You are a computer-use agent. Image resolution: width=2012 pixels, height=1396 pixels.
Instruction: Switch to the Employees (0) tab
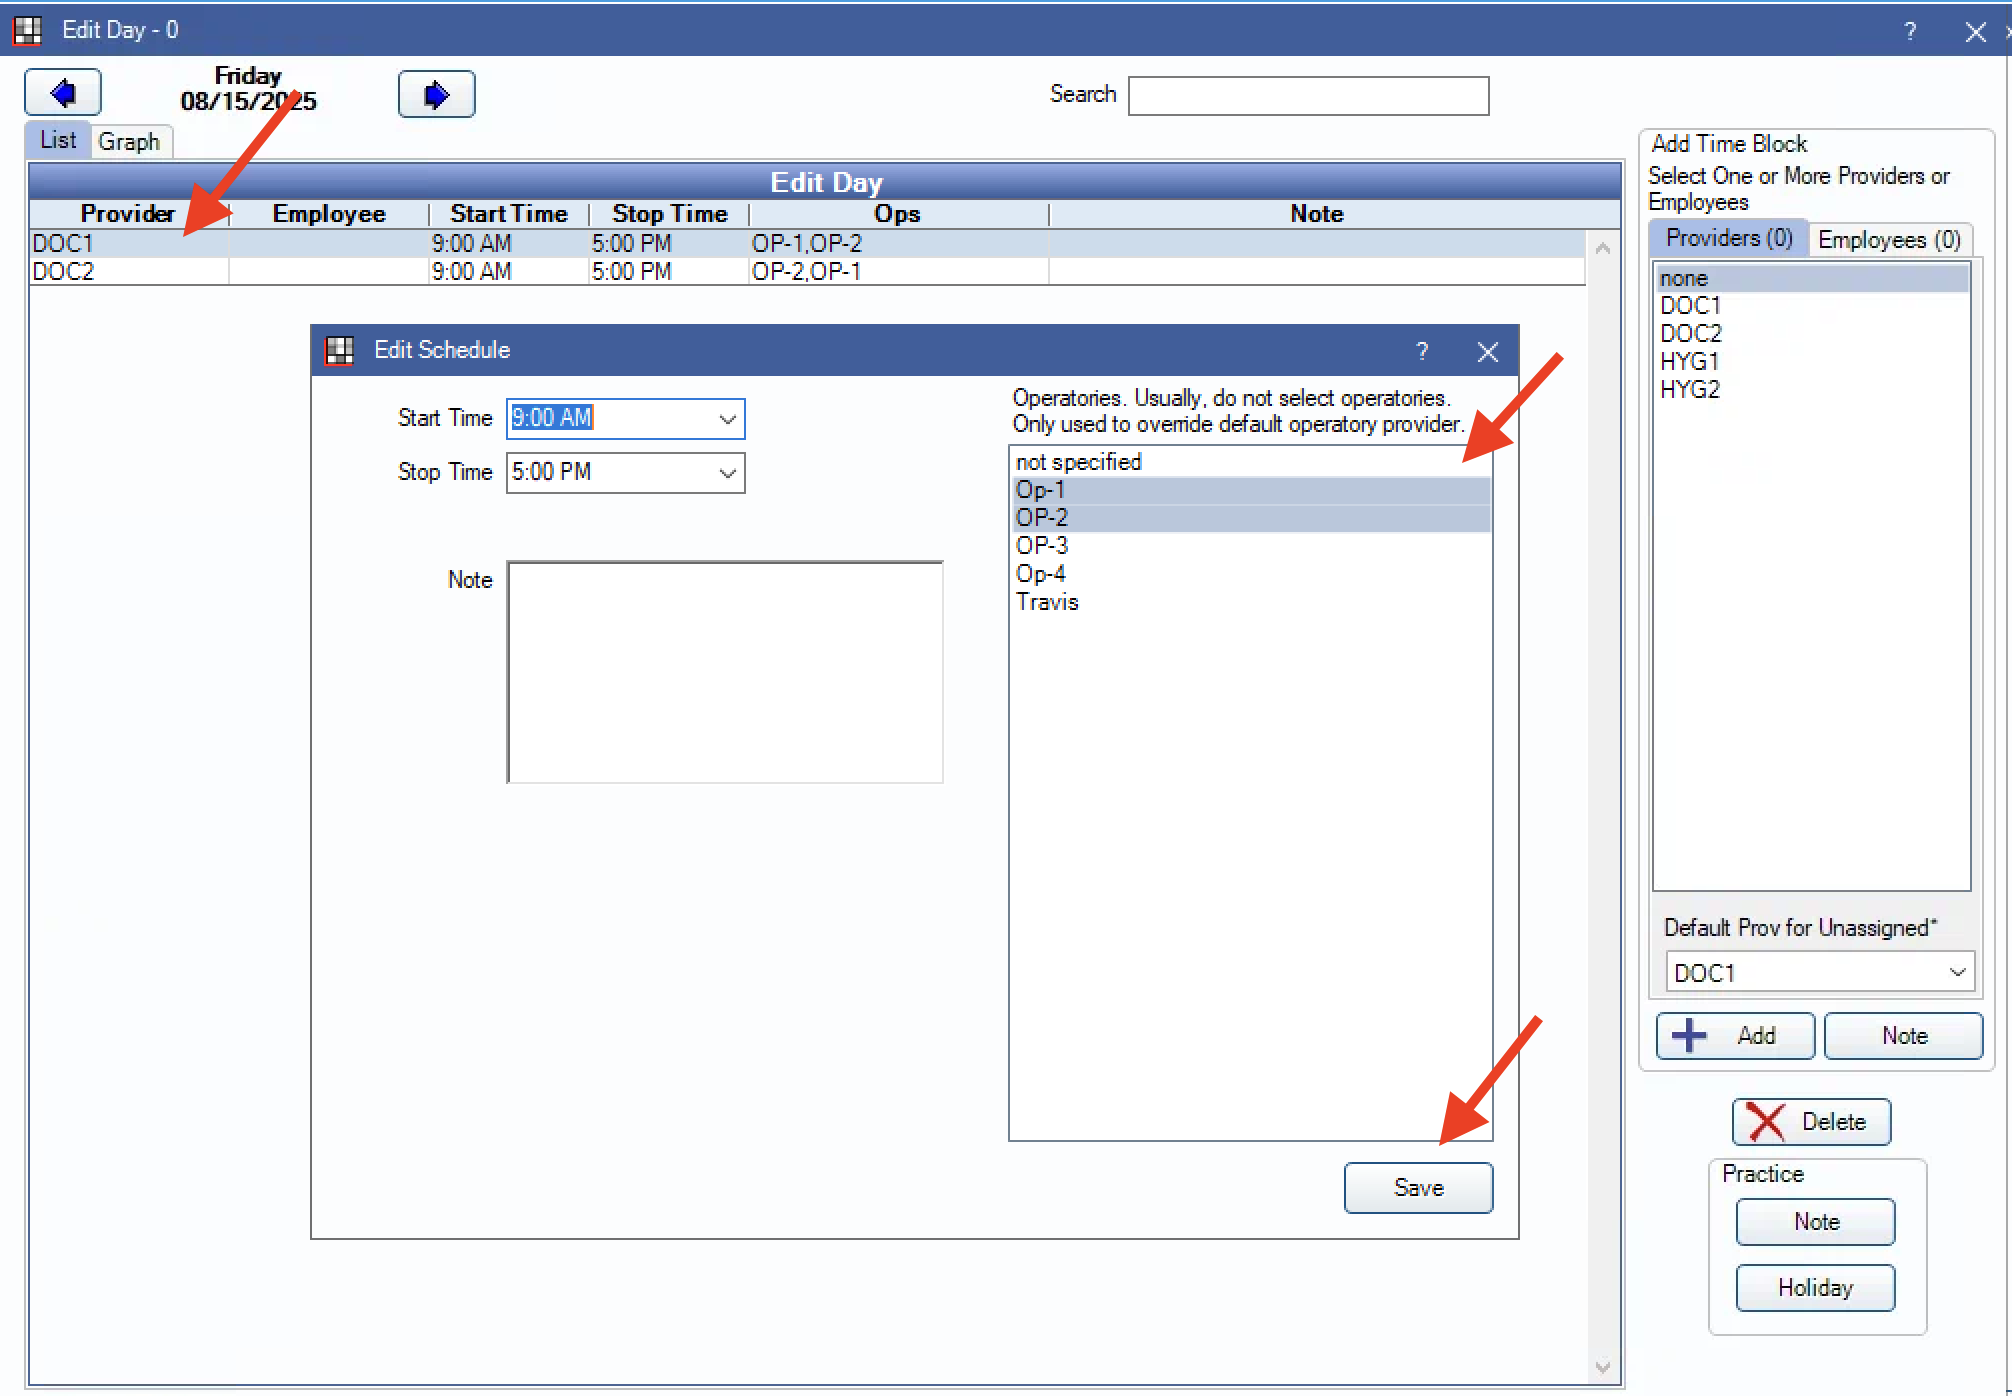coord(1888,240)
